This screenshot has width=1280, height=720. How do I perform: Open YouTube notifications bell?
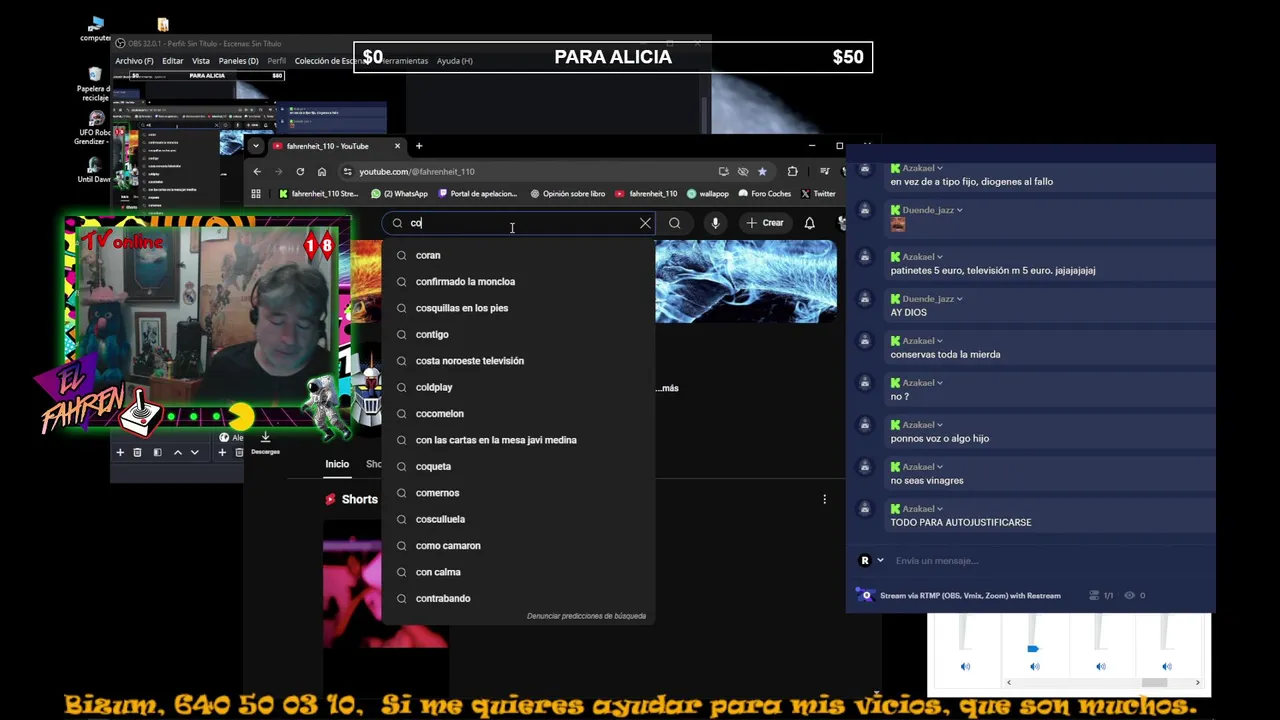tap(810, 223)
